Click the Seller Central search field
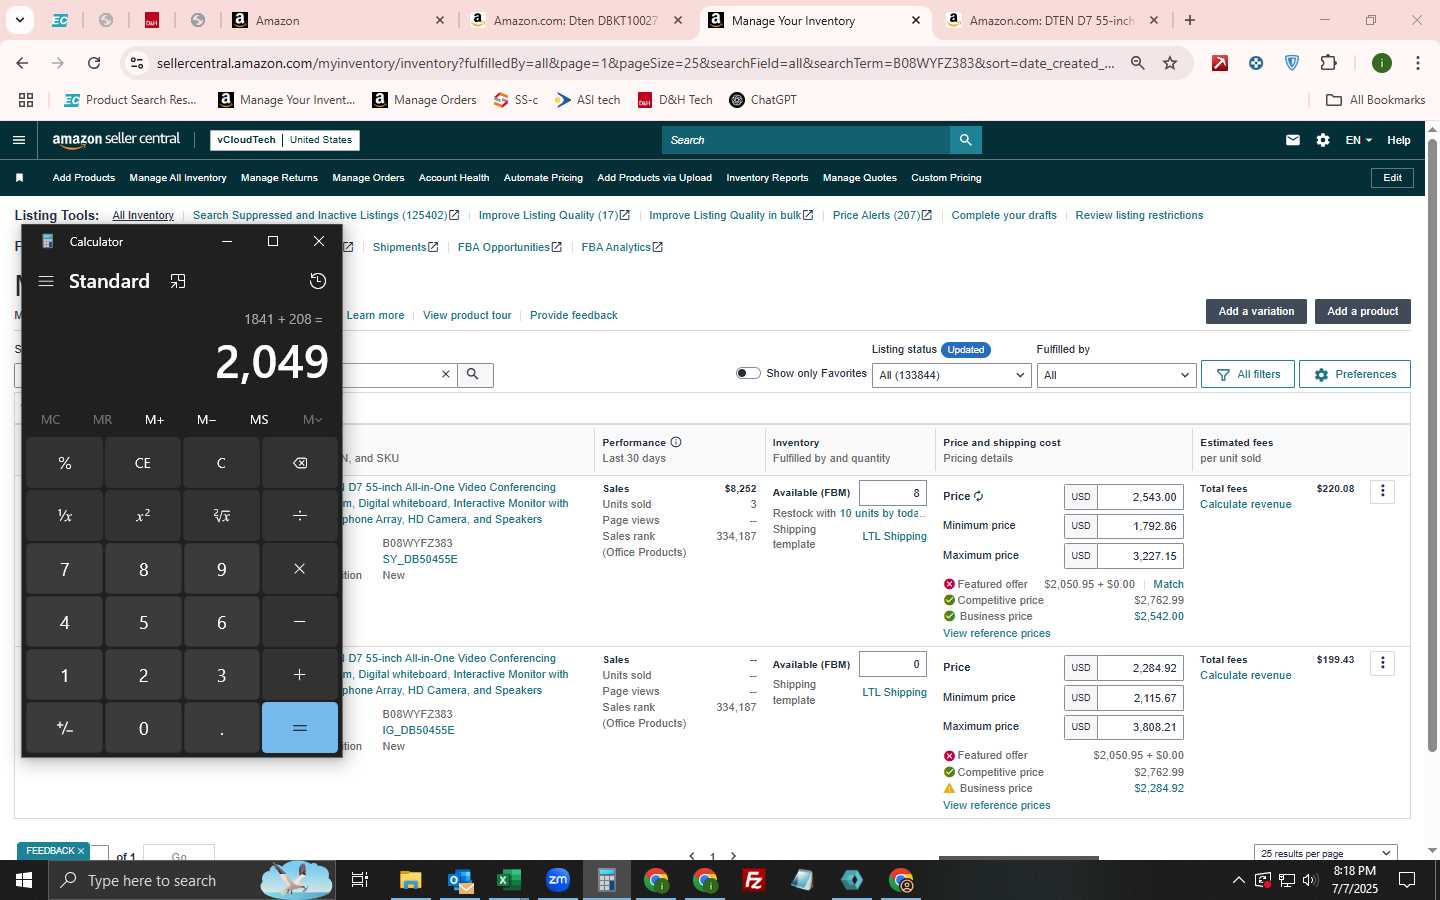 806,140
